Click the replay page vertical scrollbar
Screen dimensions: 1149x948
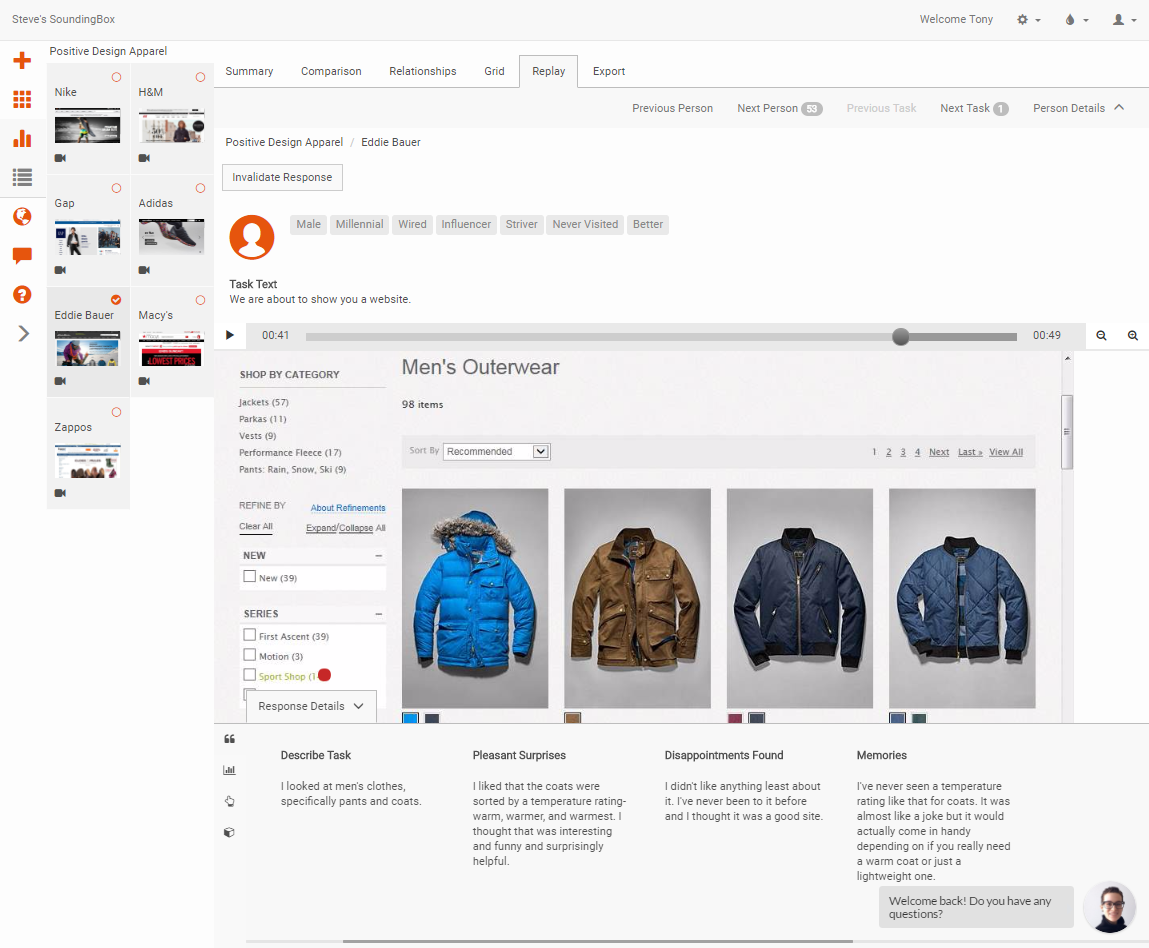point(1067,432)
